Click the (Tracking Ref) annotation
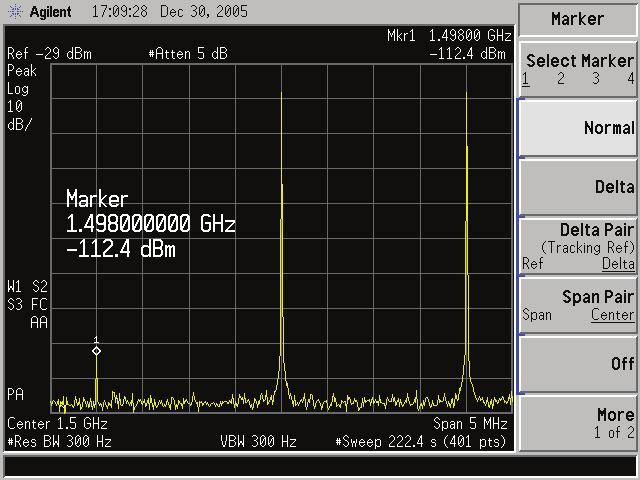The height and width of the screenshot is (480, 640). (x=588, y=248)
